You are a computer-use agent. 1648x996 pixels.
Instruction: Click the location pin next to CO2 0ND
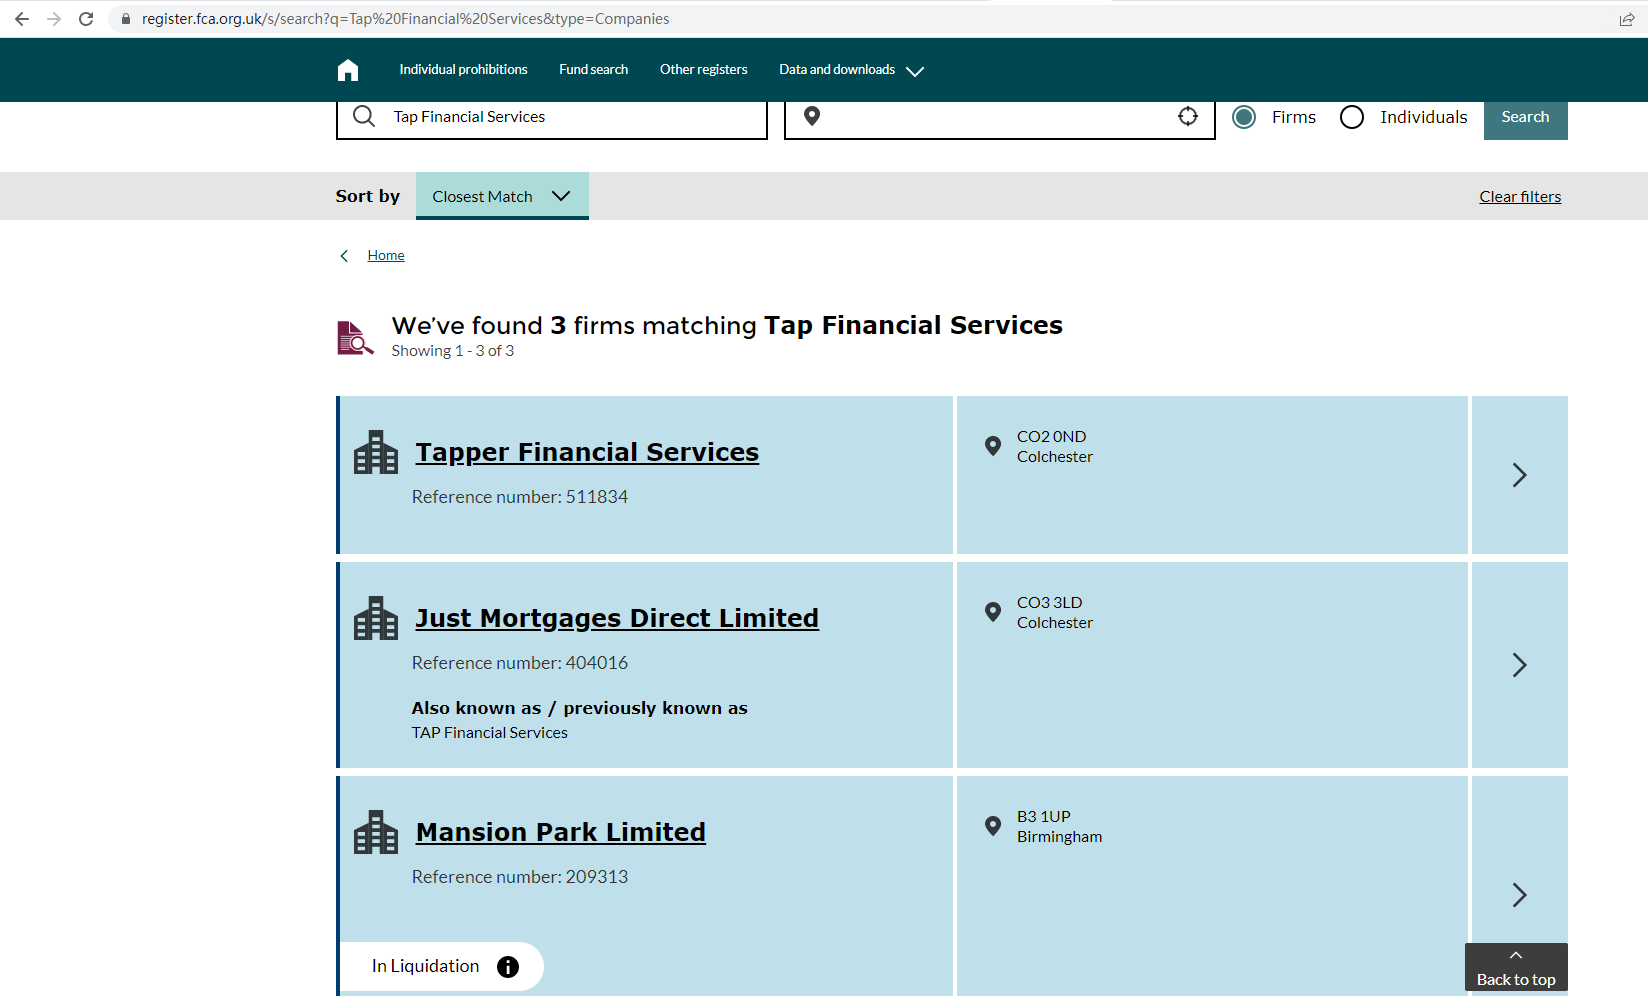pos(993,446)
